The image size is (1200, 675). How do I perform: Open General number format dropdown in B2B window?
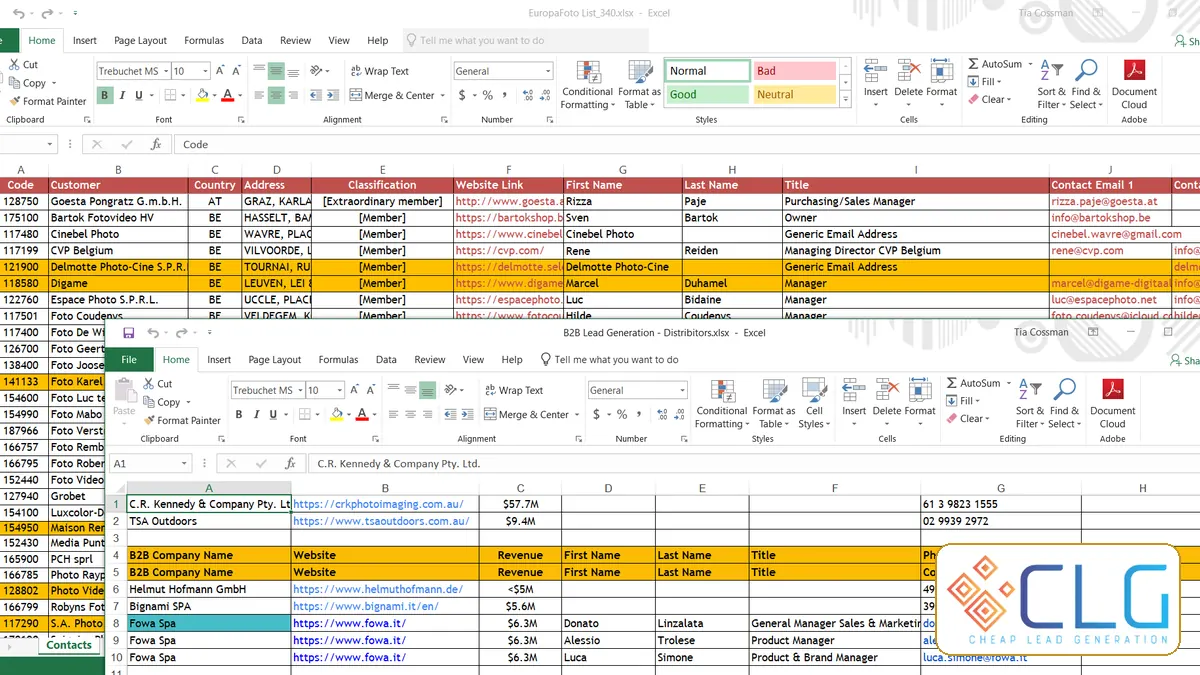click(683, 390)
